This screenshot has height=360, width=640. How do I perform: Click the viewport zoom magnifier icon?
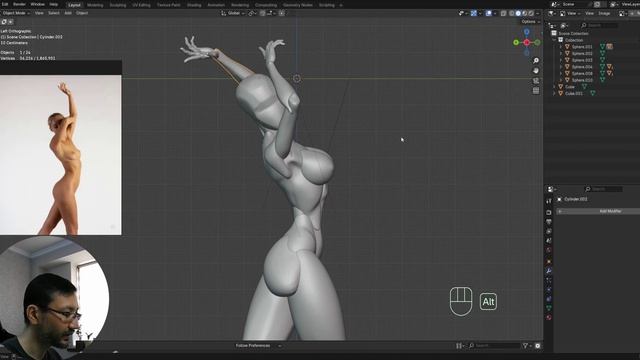pos(536,60)
